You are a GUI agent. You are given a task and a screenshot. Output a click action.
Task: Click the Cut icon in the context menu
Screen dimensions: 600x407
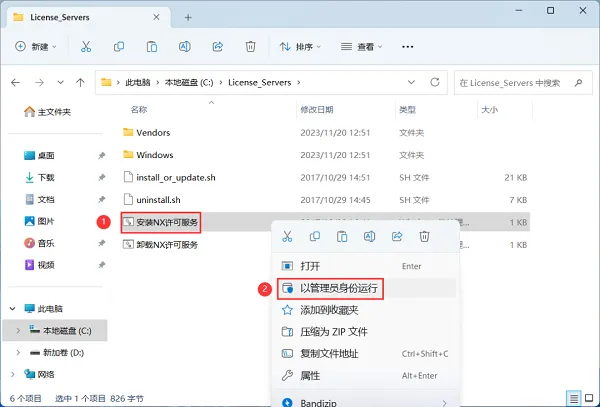click(287, 236)
